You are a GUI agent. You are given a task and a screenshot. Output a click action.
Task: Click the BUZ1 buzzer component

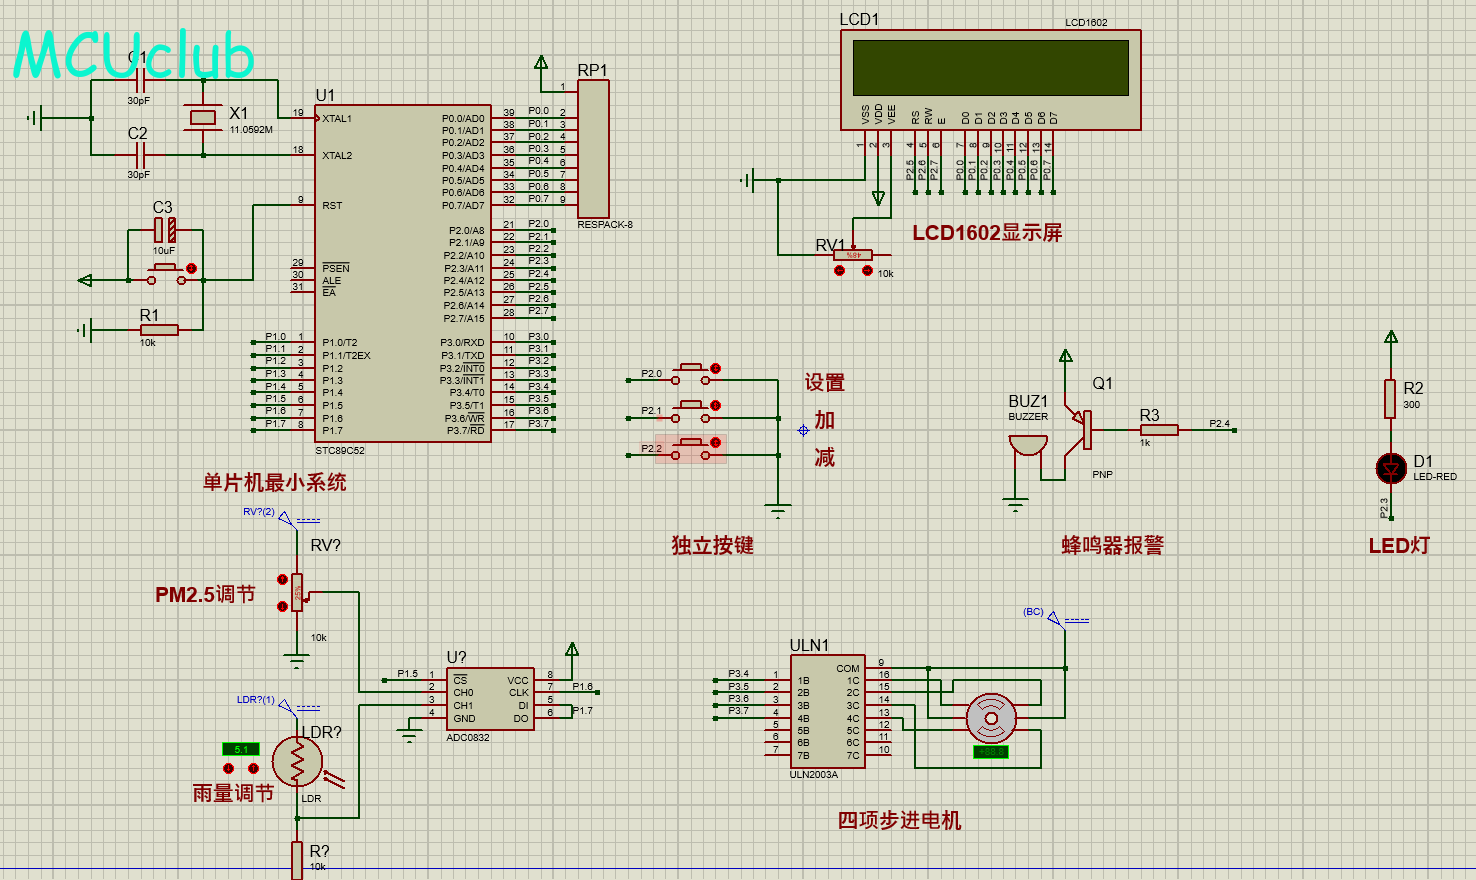click(x=1028, y=445)
